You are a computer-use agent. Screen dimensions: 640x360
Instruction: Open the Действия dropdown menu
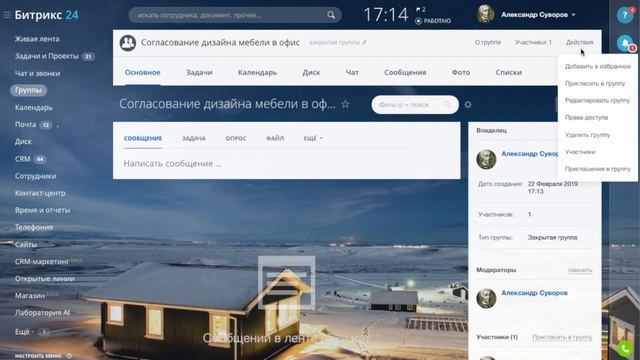(x=579, y=42)
